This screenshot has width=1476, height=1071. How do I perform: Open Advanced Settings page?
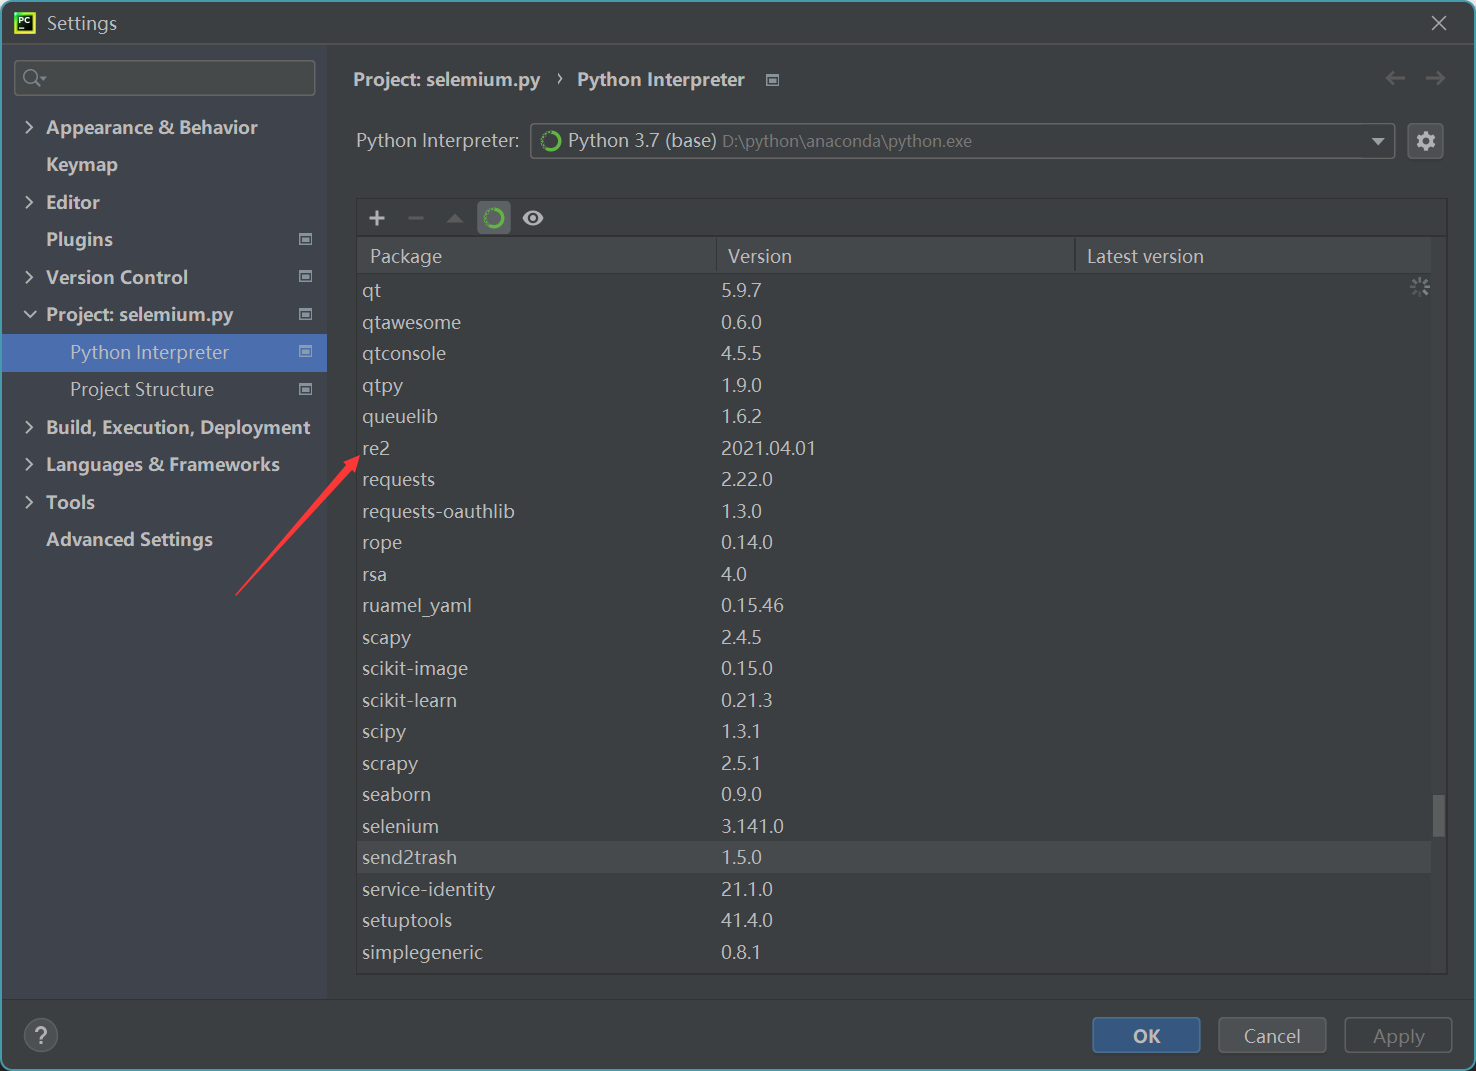point(129,539)
